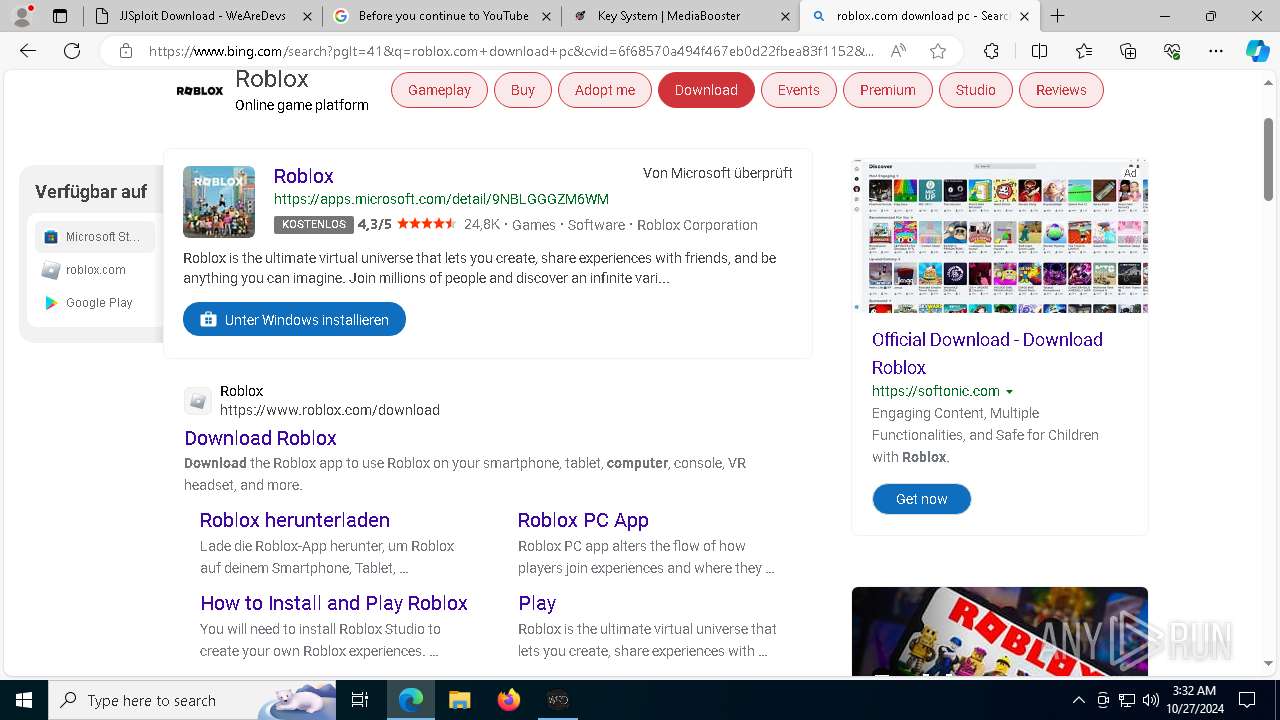Open the Roblox app thumbnail image
The height and width of the screenshot is (720, 1280).
tap(219, 202)
